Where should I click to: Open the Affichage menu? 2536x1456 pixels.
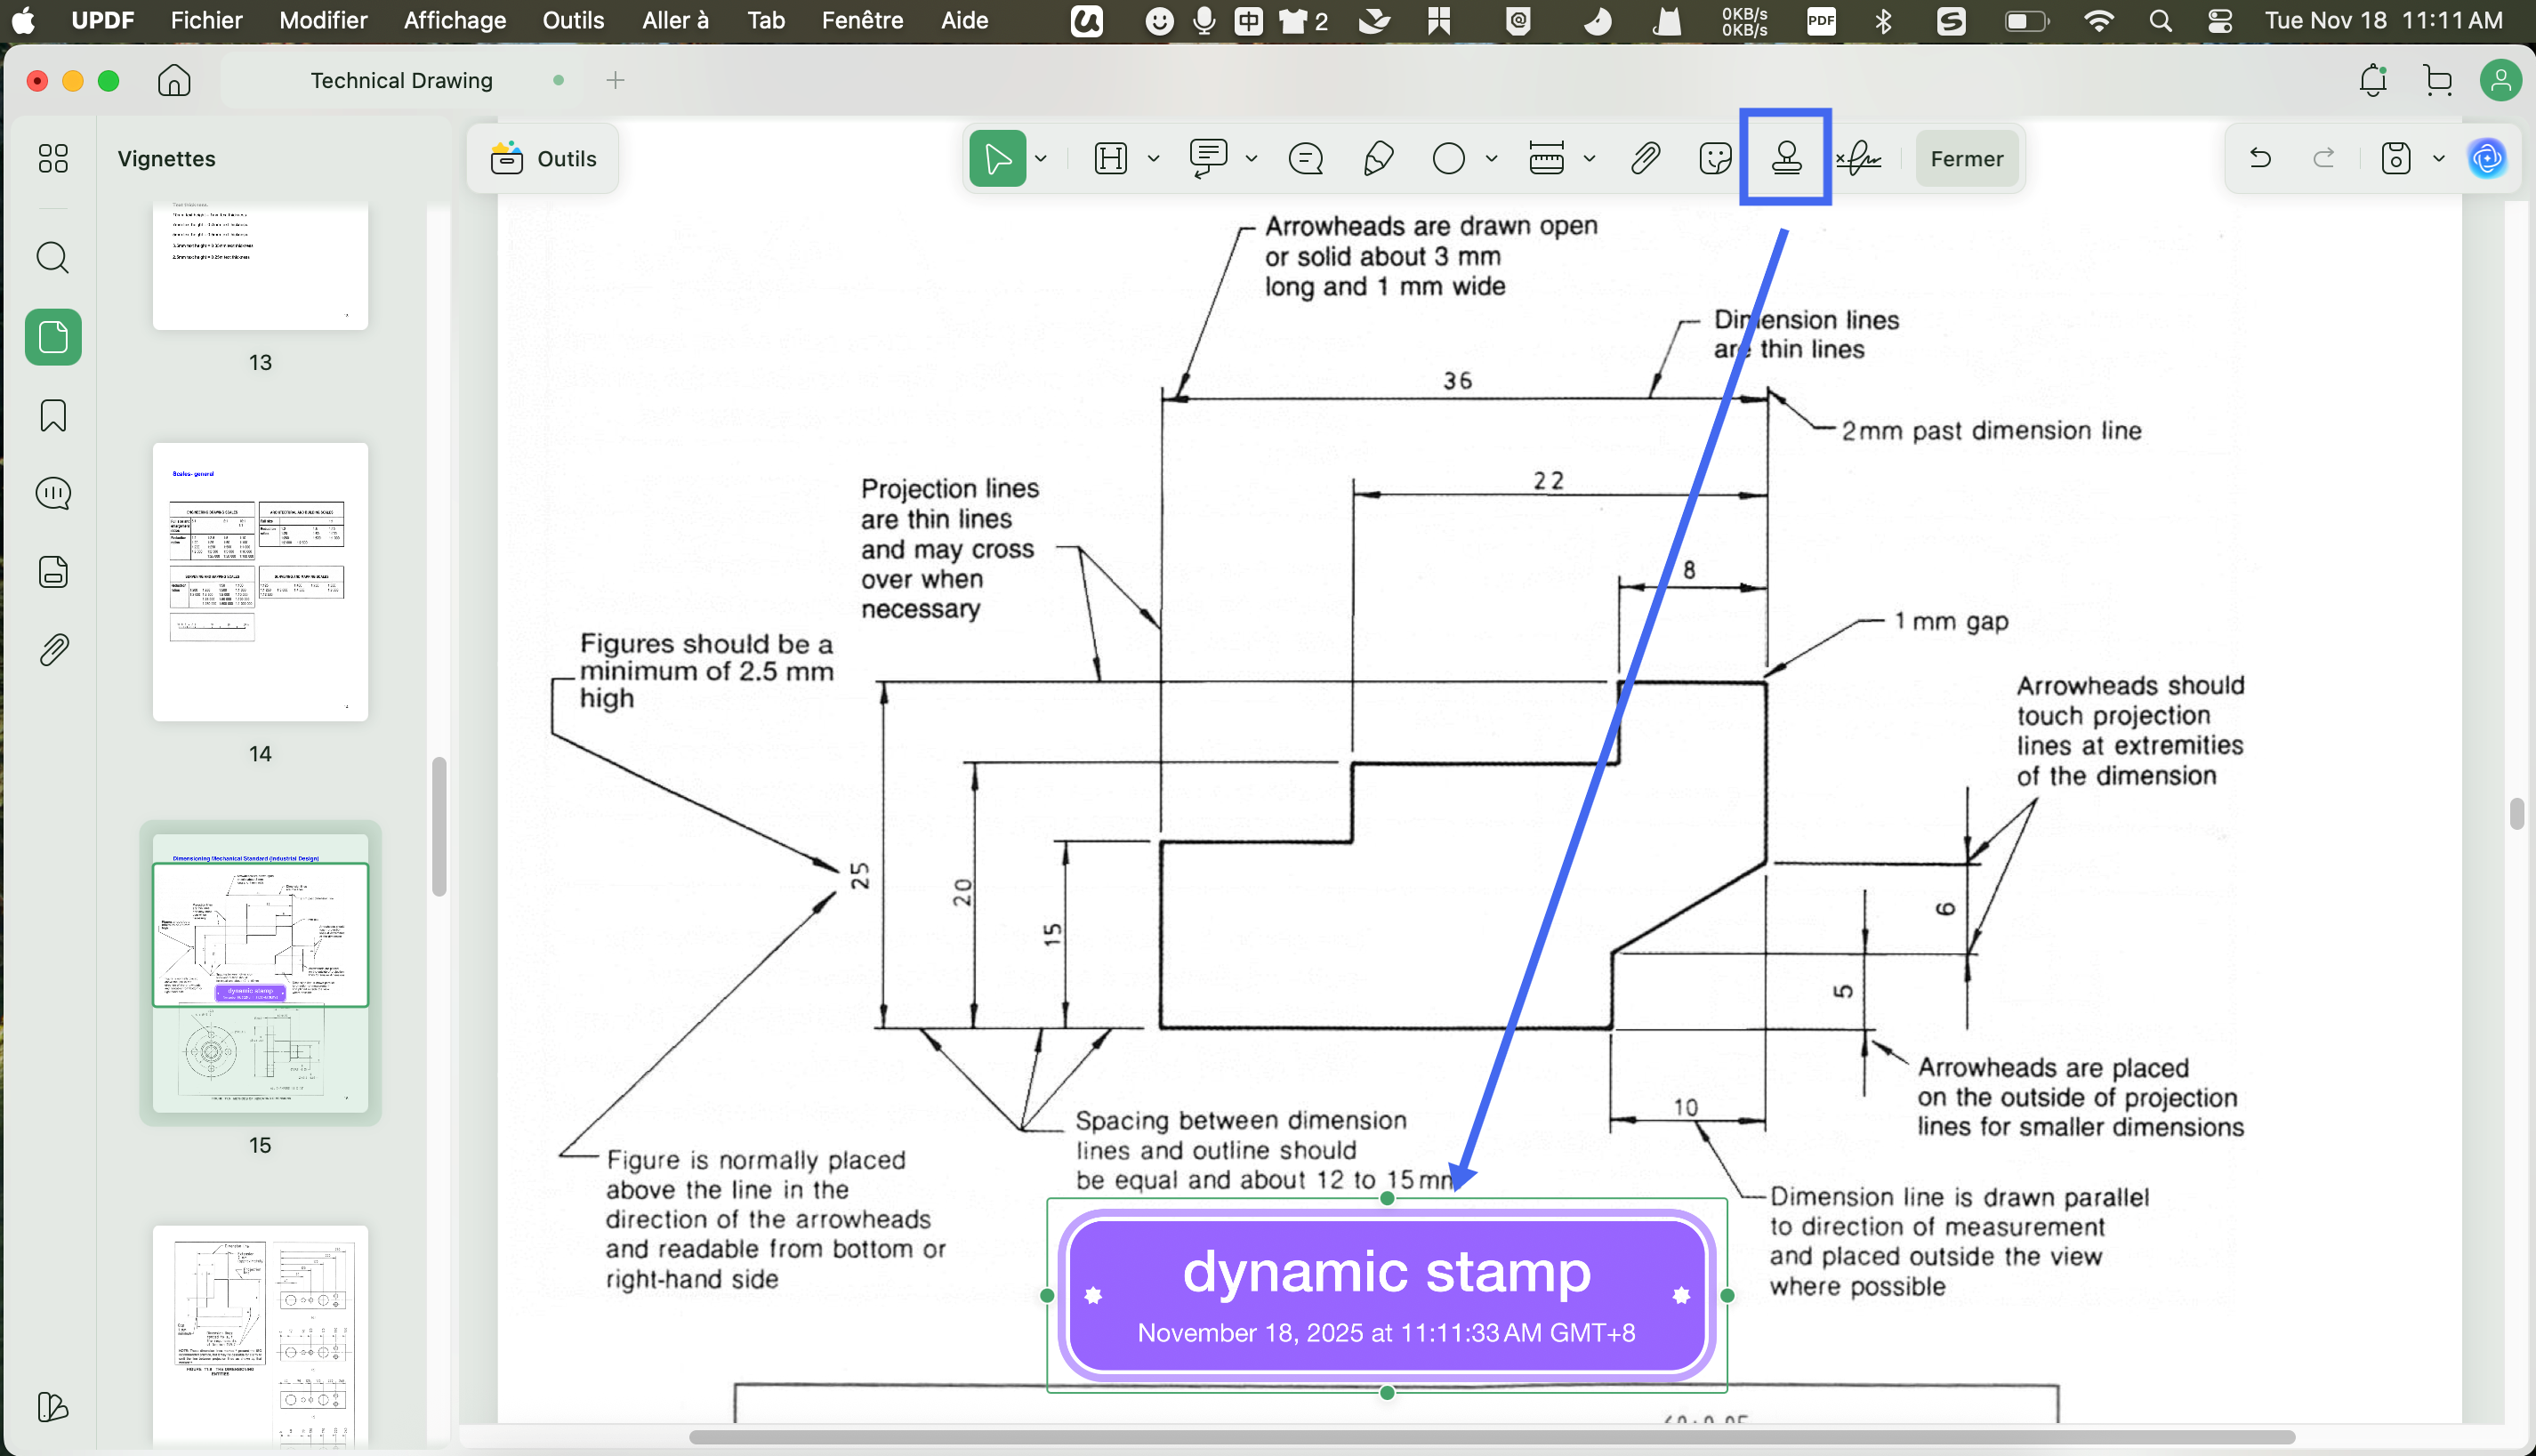pyautogui.click(x=454, y=20)
